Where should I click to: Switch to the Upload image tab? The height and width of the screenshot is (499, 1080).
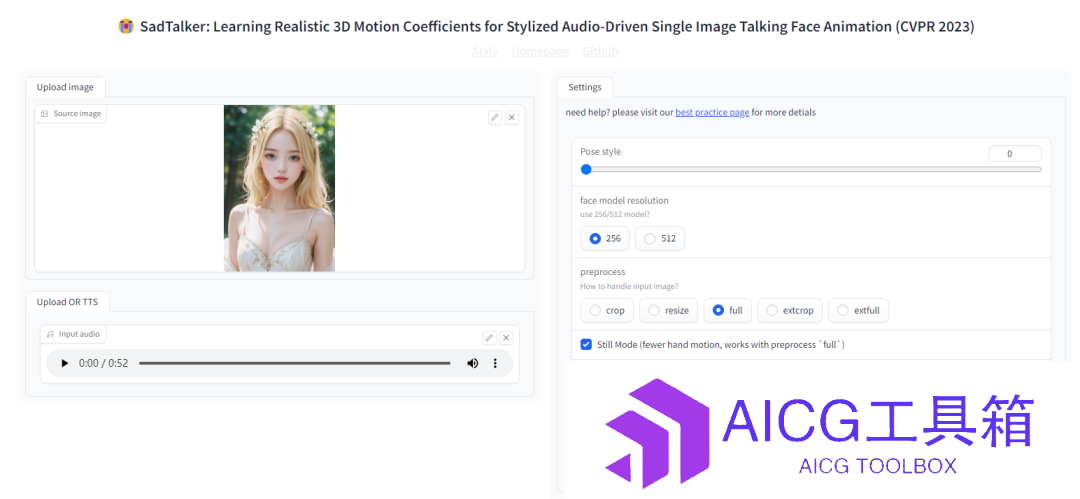[65, 87]
